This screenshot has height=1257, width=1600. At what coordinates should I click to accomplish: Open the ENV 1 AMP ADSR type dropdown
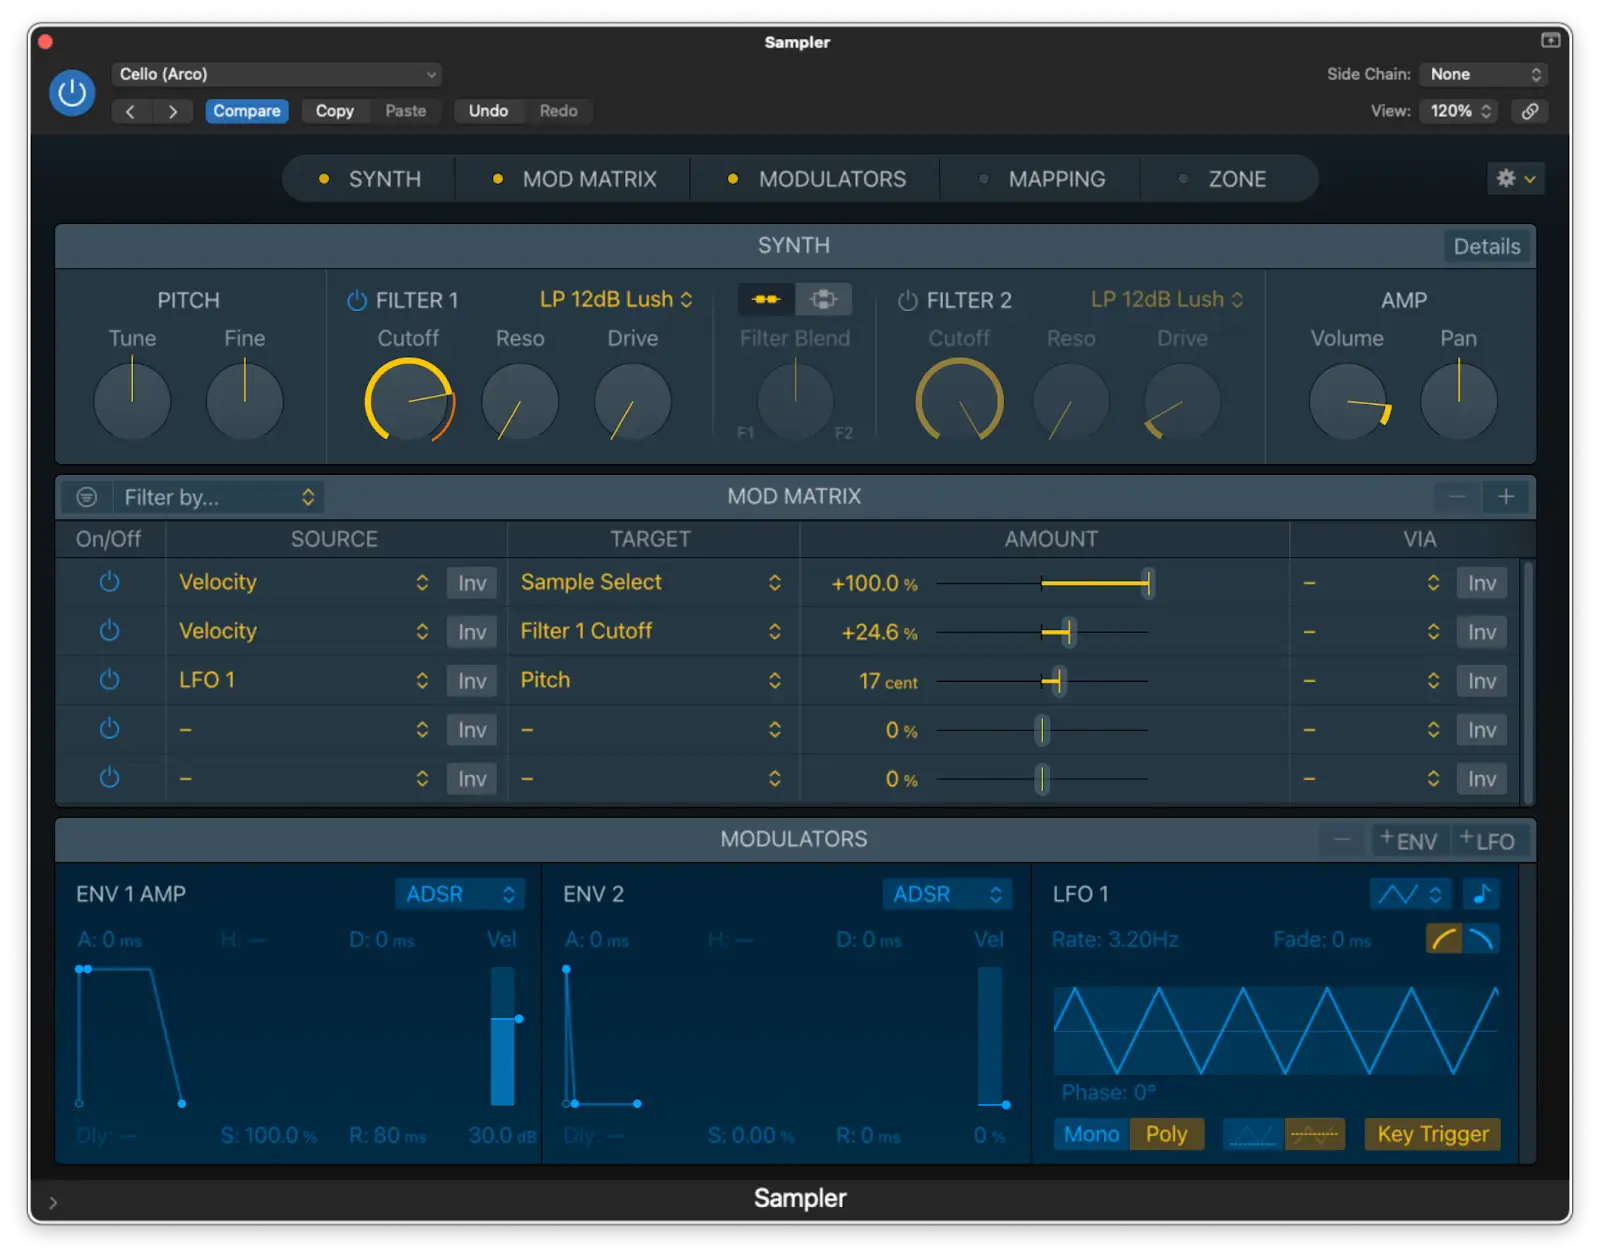pyautogui.click(x=459, y=894)
